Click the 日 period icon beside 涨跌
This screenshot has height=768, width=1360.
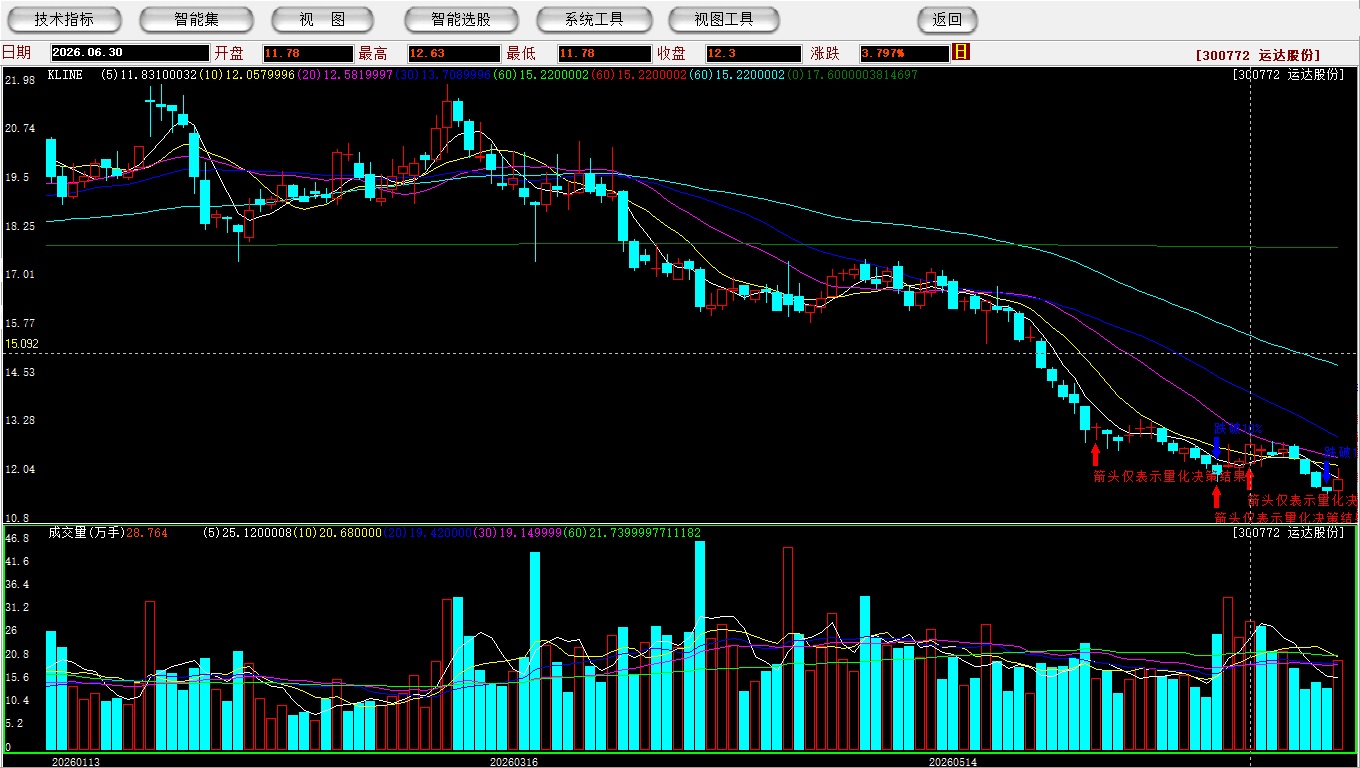coord(961,53)
